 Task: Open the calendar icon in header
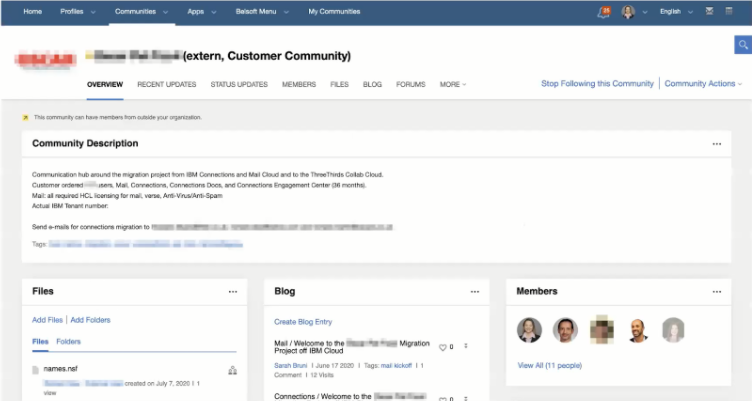pyautogui.click(x=729, y=11)
